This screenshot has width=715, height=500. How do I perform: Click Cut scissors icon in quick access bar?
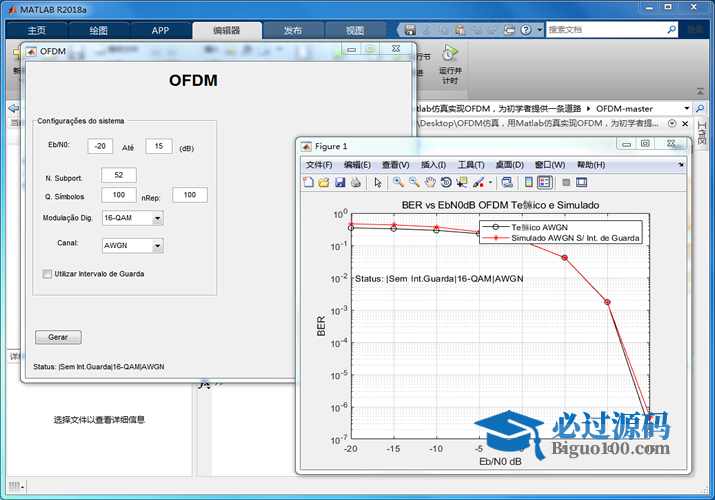tap(426, 30)
